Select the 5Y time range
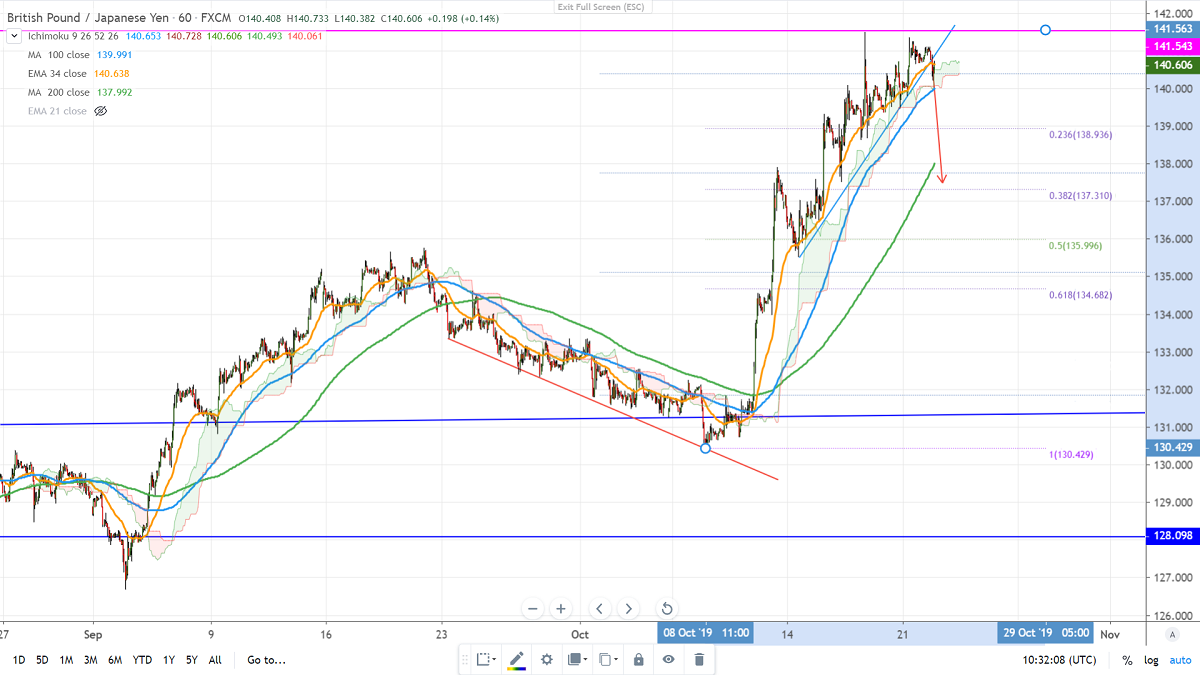Screen dimensions: 1200x675 coord(191,660)
